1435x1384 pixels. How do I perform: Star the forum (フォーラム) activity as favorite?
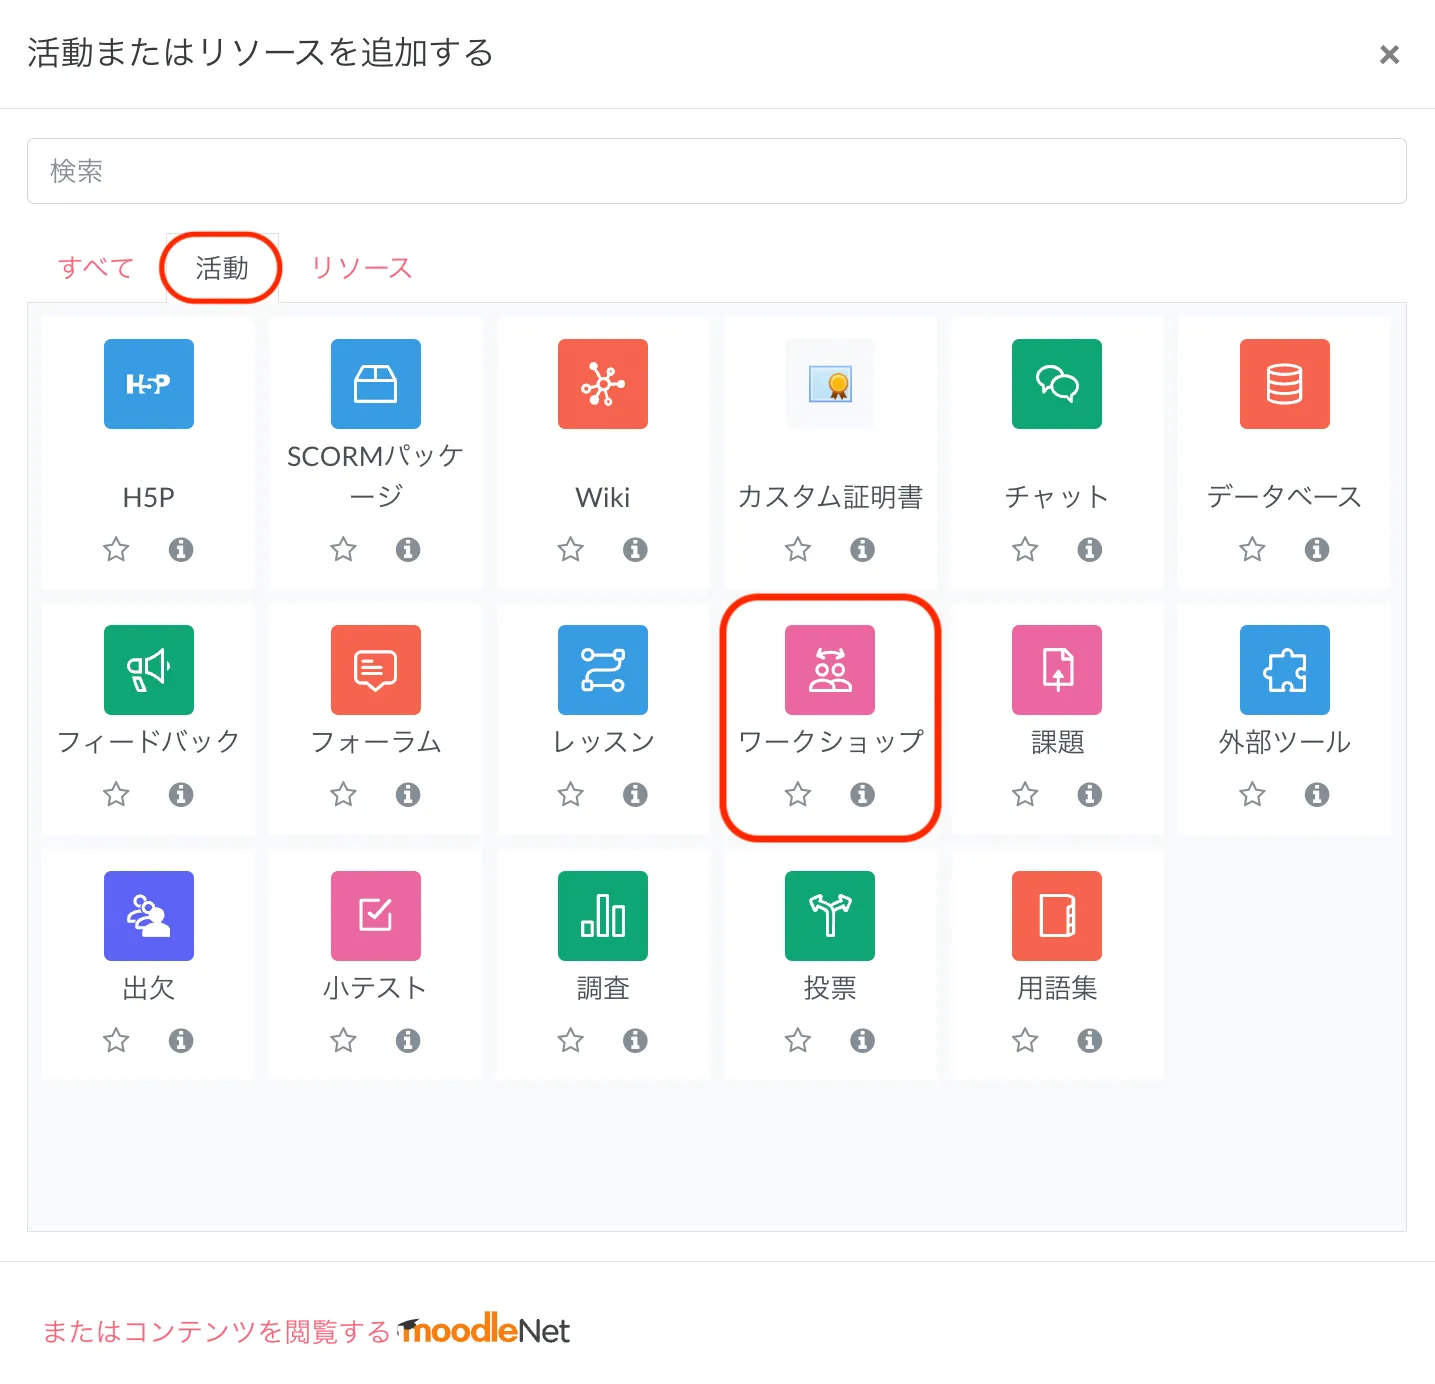(343, 795)
